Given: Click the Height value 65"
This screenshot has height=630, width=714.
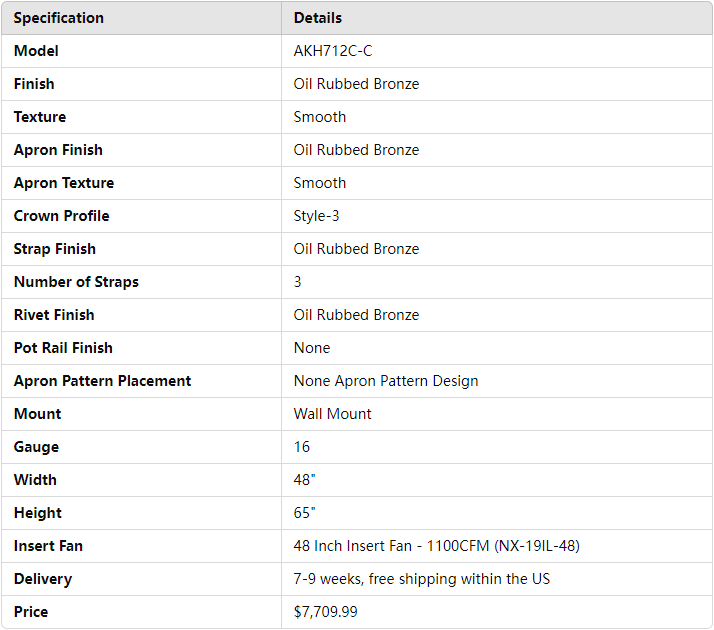Looking at the screenshot, I should coord(305,513).
